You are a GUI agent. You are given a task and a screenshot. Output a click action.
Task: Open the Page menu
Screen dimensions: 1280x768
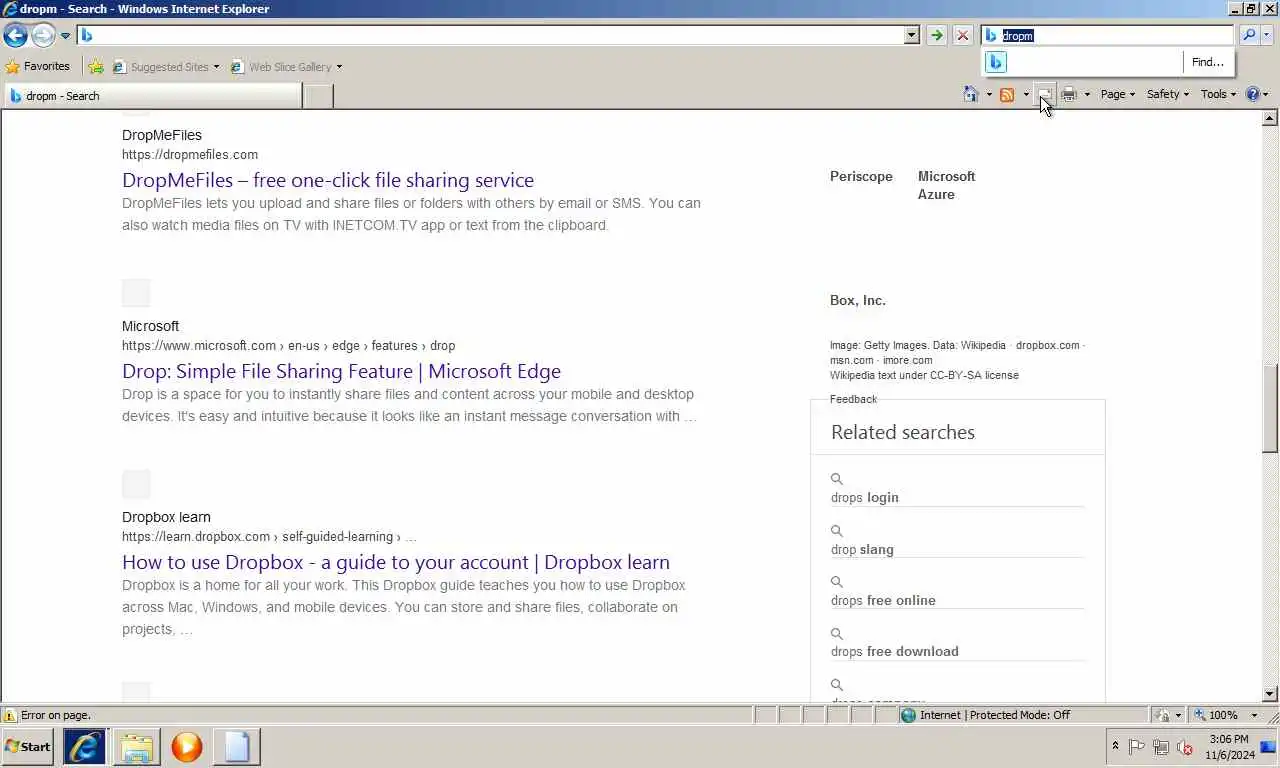(1117, 94)
